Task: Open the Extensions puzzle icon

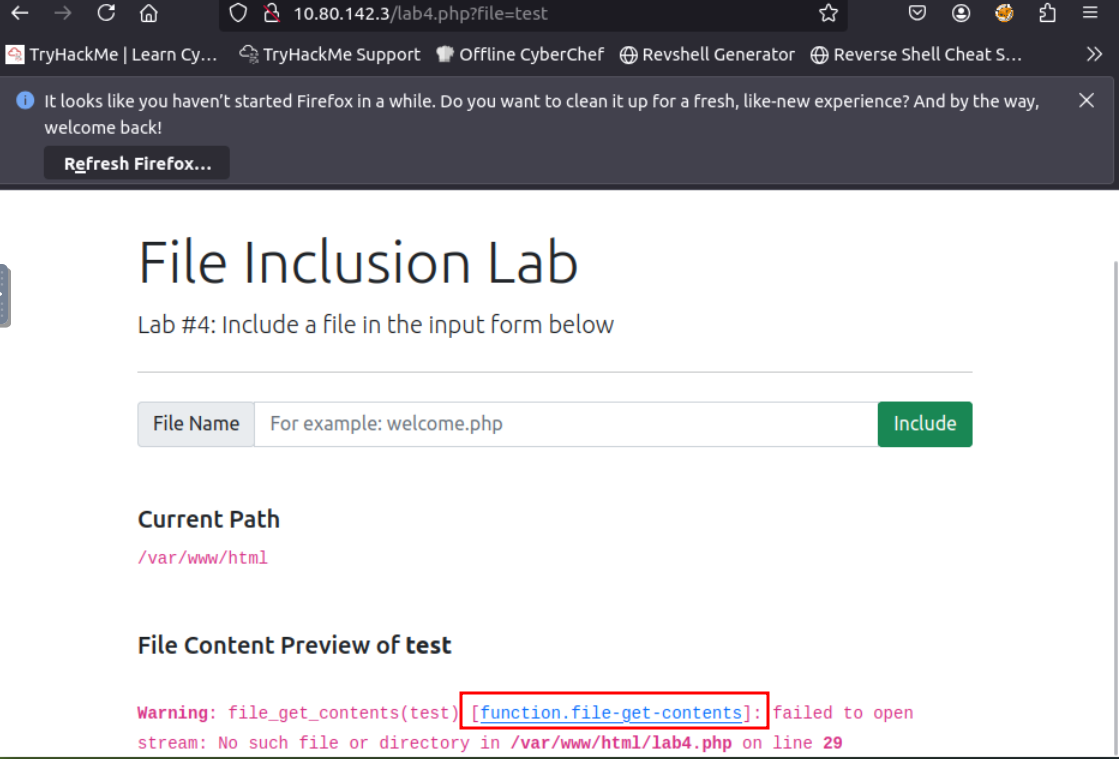Action: pyautogui.click(x=1047, y=13)
